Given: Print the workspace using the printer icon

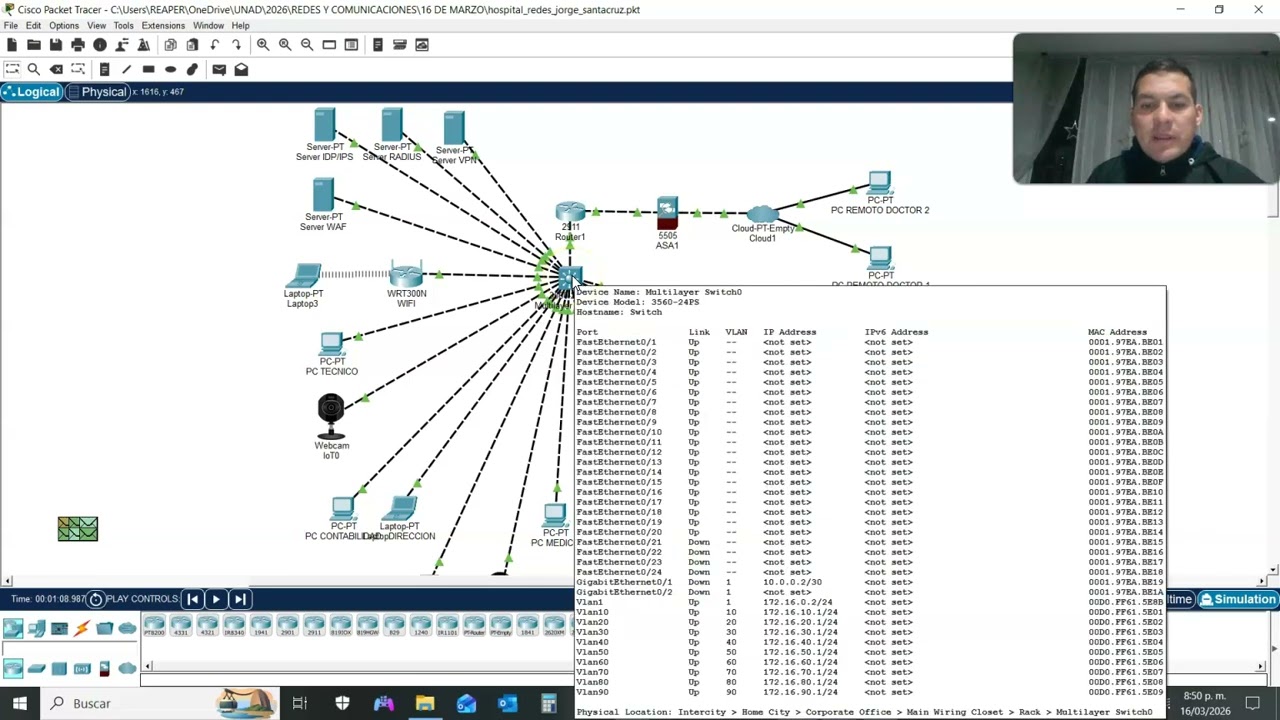Looking at the screenshot, I should click(77, 45).
